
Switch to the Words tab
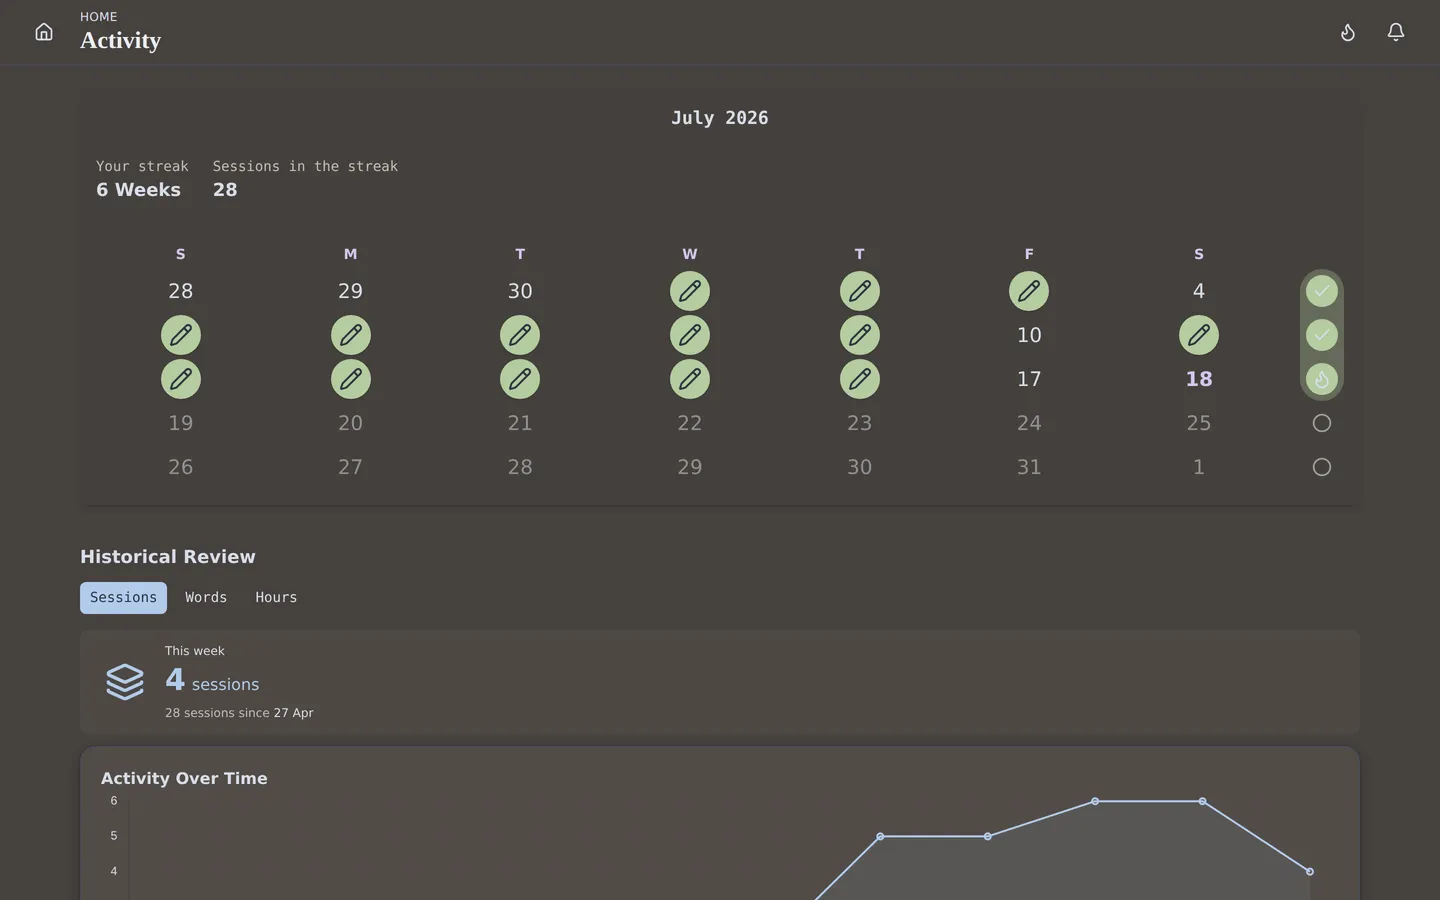pyautogui.click(x=206, y=598)
